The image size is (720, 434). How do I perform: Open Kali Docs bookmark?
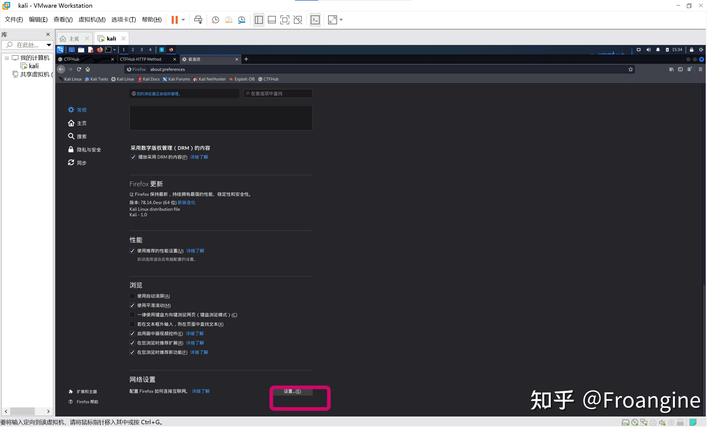click(x=149, y=79)
